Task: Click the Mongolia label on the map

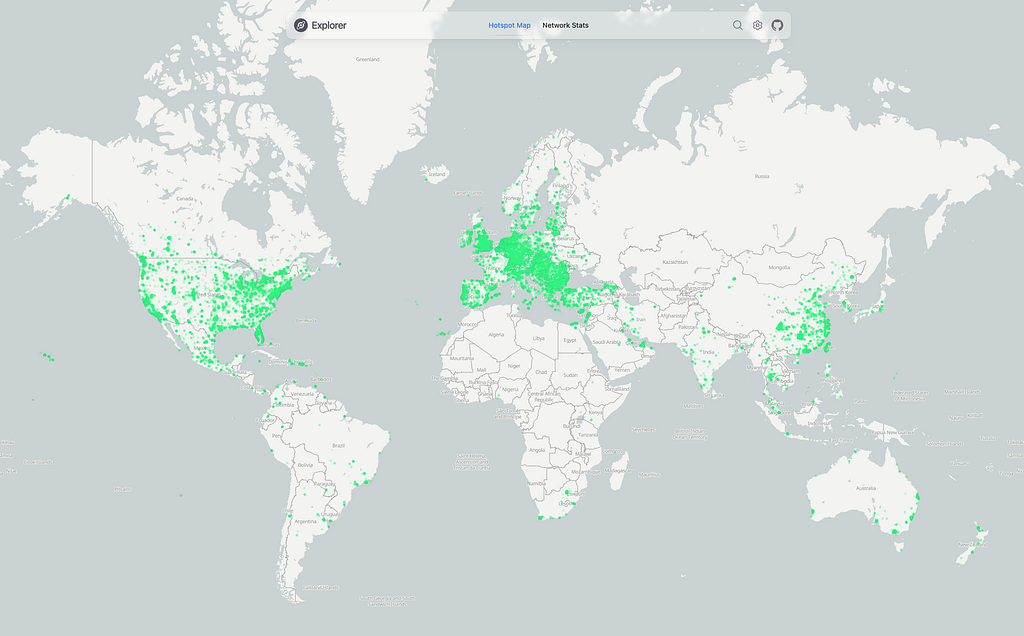Action: point(779,268)
